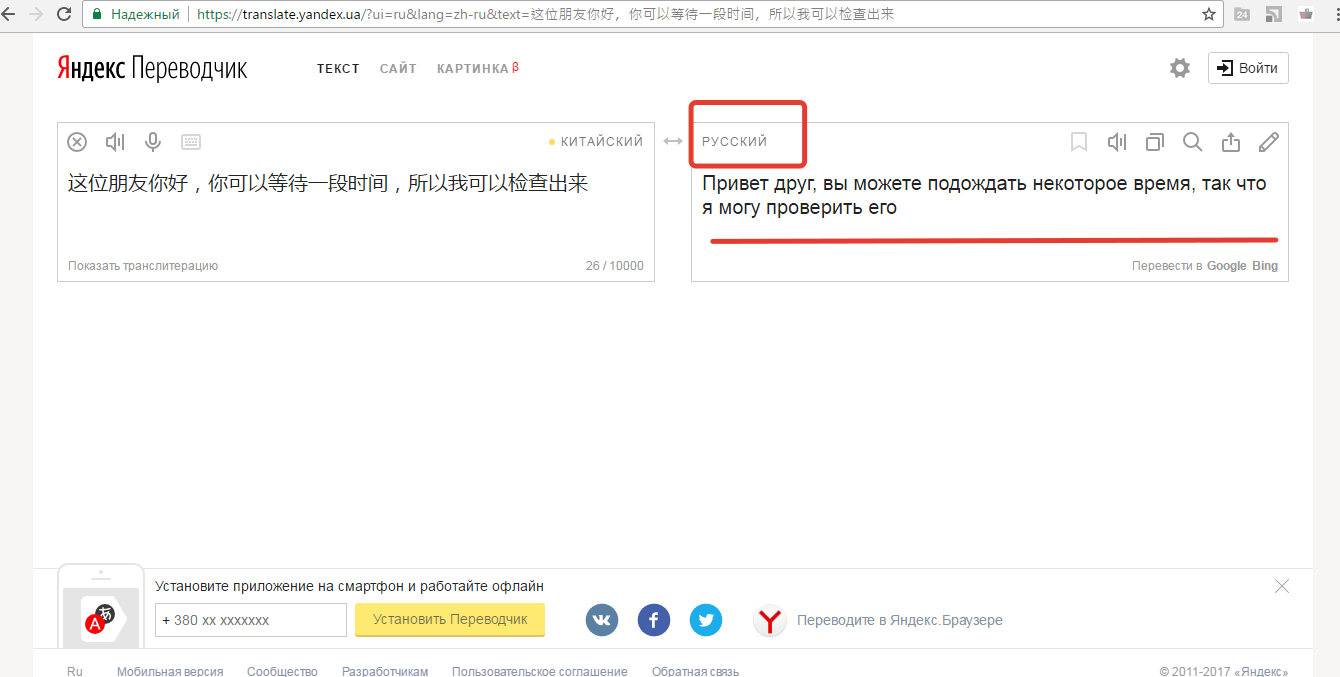Image resolution: width=1340 pixels, height=677 pixels.
Task: Open Мобильная версия footer link
Action: [170, 672]
